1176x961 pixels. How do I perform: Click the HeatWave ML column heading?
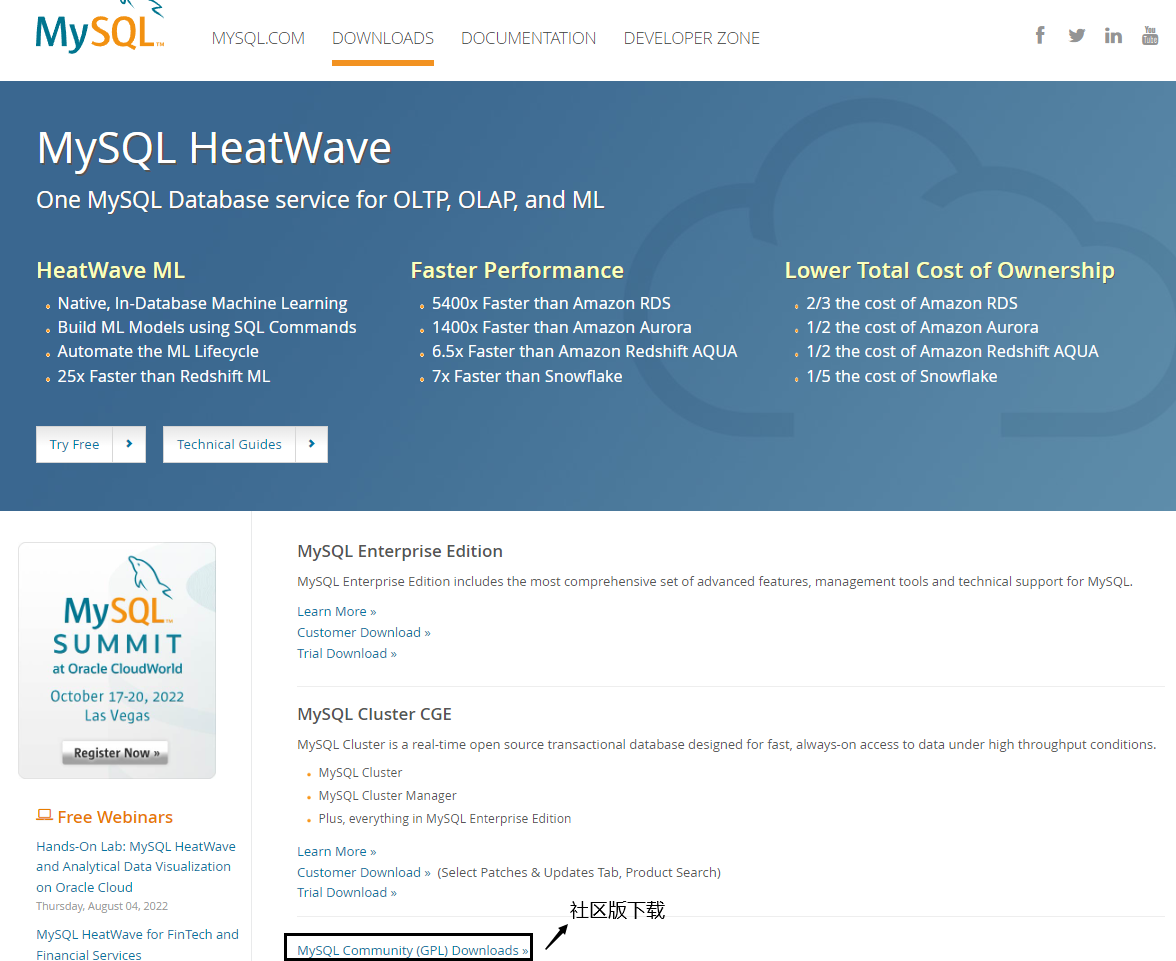pyautogui.click(x=110, y=270)
